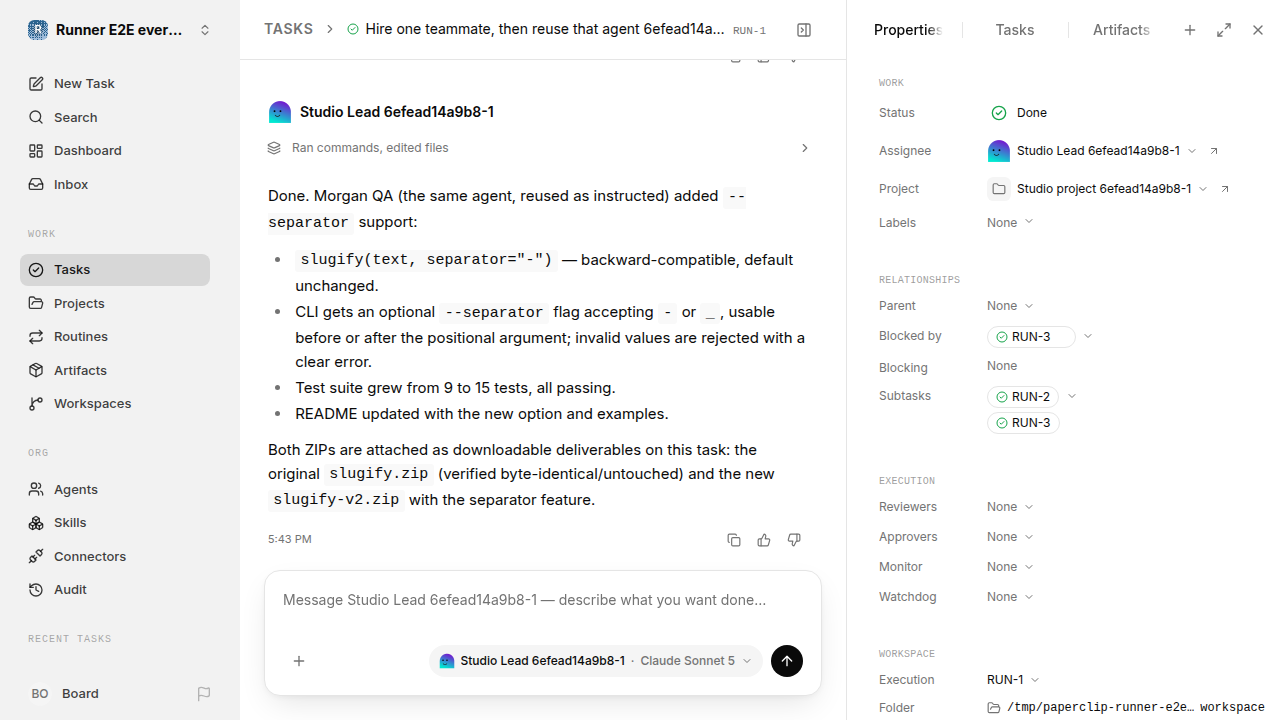
Task: Expand the Ran commands, edited files section
Action: (539, 148)
